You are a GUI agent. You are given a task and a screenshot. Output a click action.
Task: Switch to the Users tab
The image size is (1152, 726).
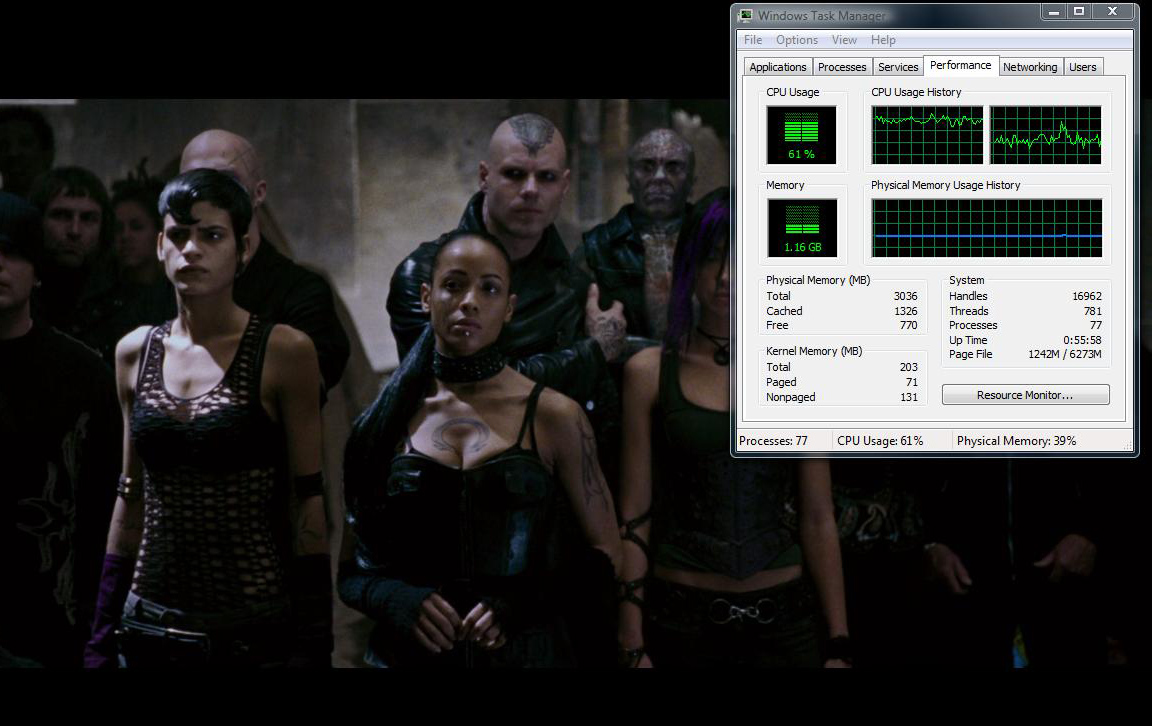coord(1082,67)
